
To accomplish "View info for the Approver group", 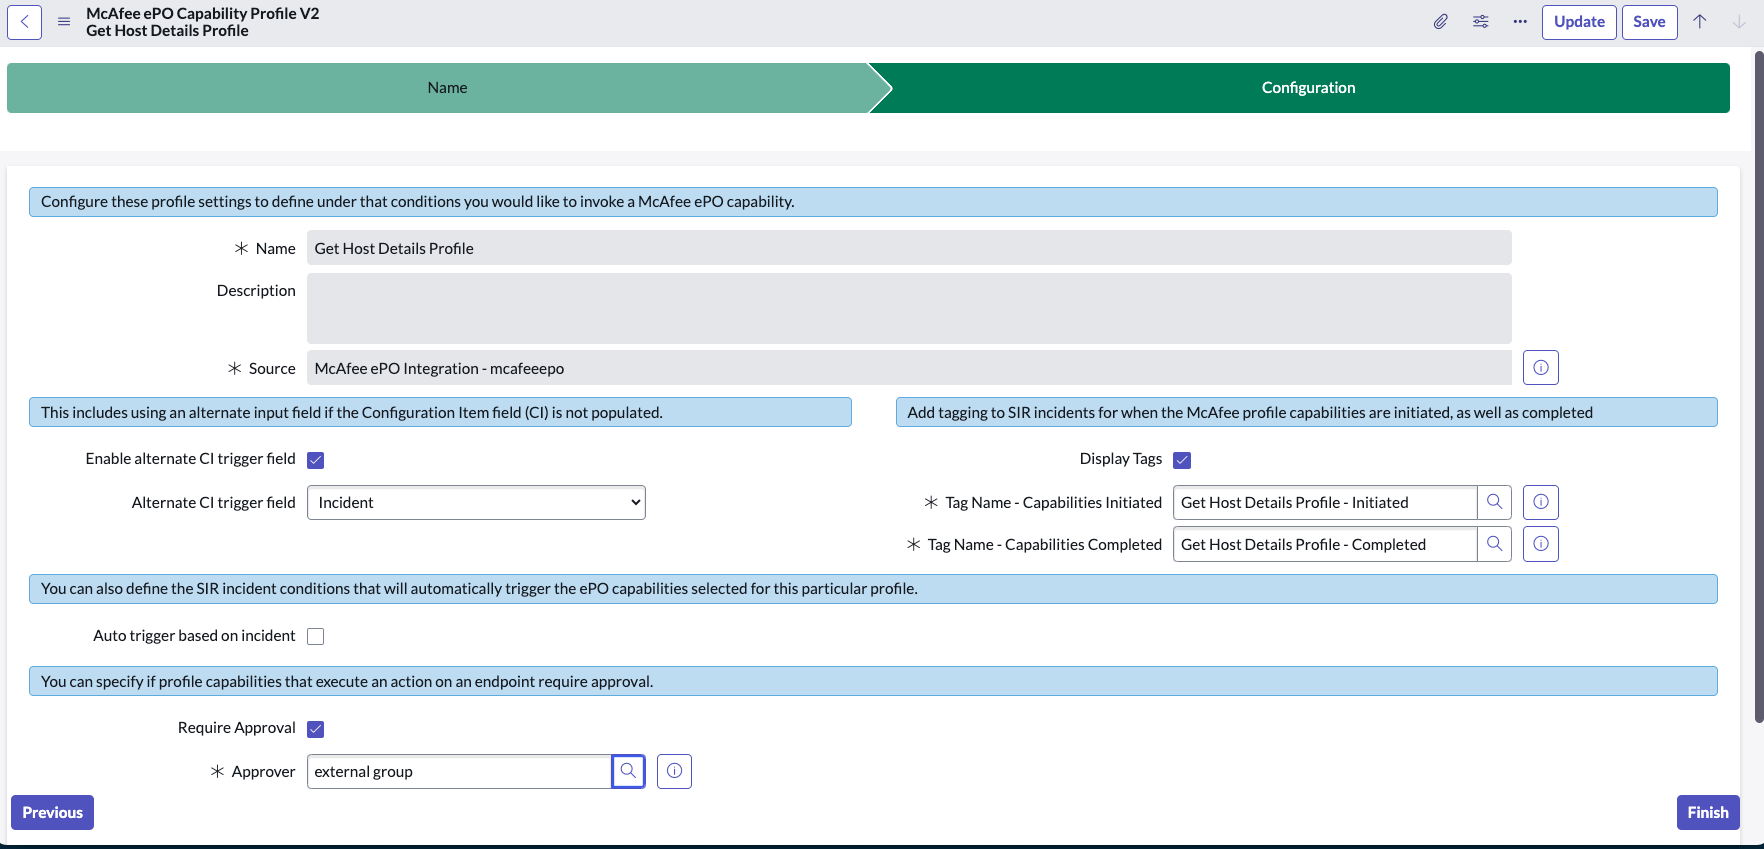I will click(674, 771).
